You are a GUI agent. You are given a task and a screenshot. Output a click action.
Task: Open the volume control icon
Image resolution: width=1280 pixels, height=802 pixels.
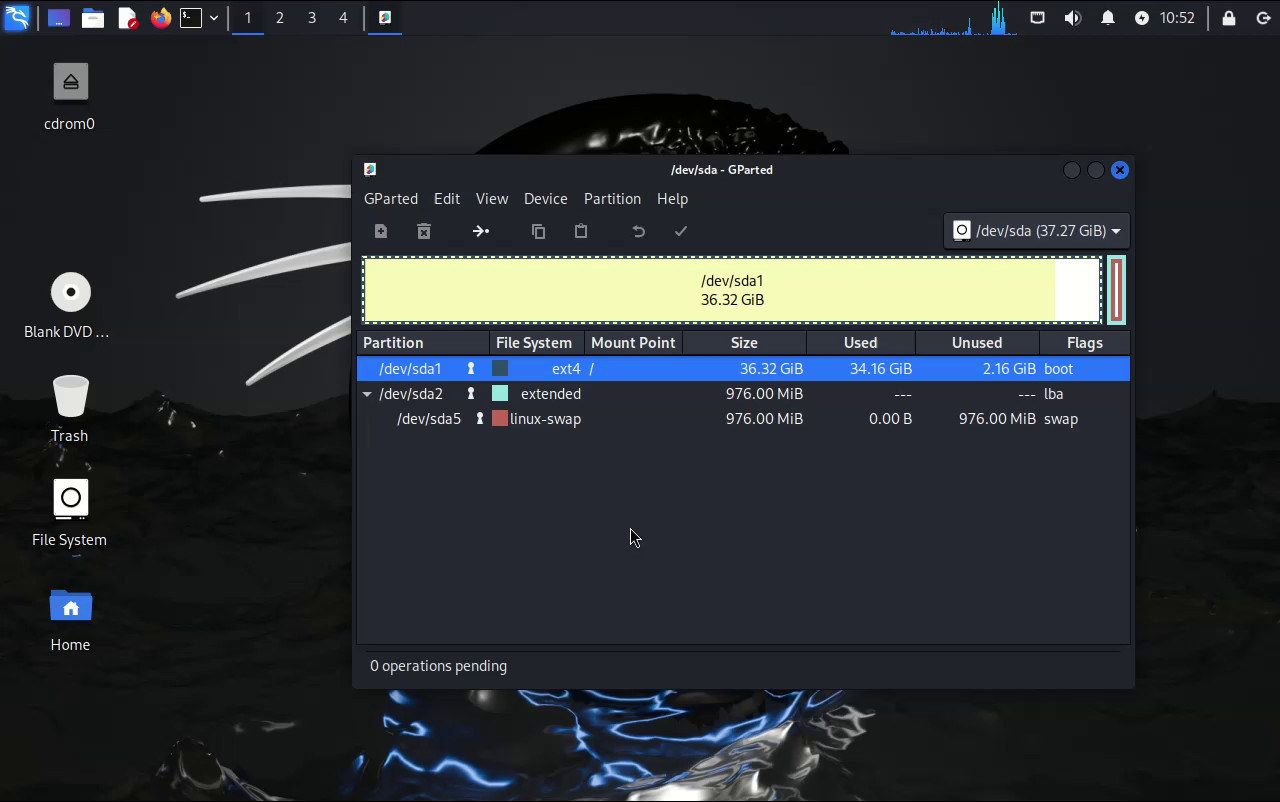click(x=1073, y=18)
